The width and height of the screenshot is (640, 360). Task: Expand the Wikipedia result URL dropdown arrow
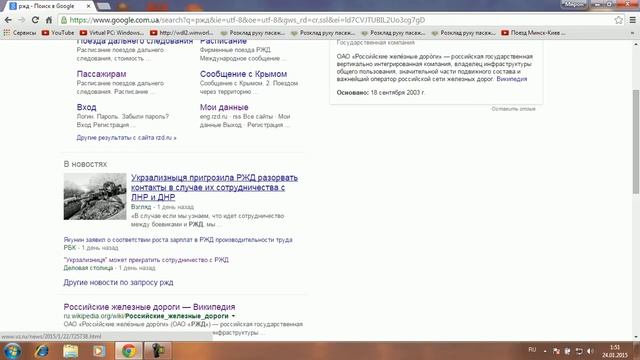tap(233, 316)
